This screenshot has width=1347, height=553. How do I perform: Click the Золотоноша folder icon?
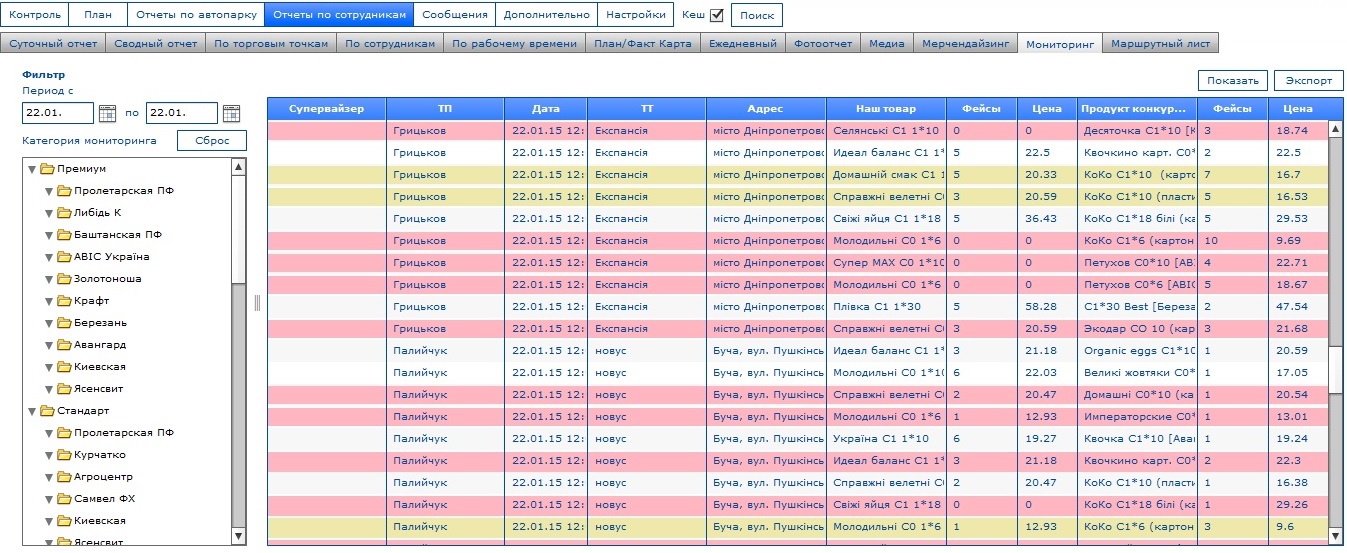coord(64,279)
